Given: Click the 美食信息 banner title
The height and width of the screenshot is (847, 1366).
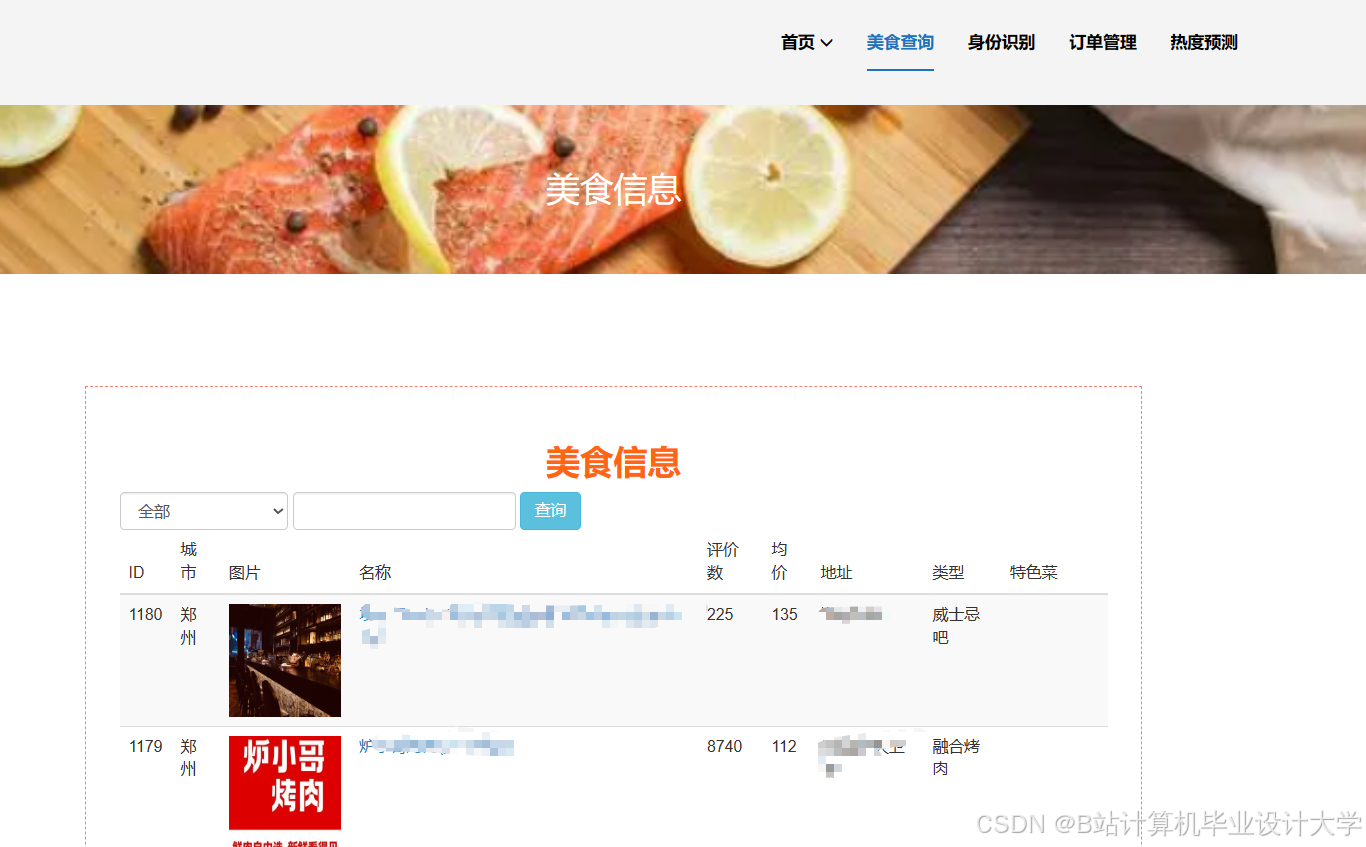Looking at the screenshot, I should pos(613,189).
